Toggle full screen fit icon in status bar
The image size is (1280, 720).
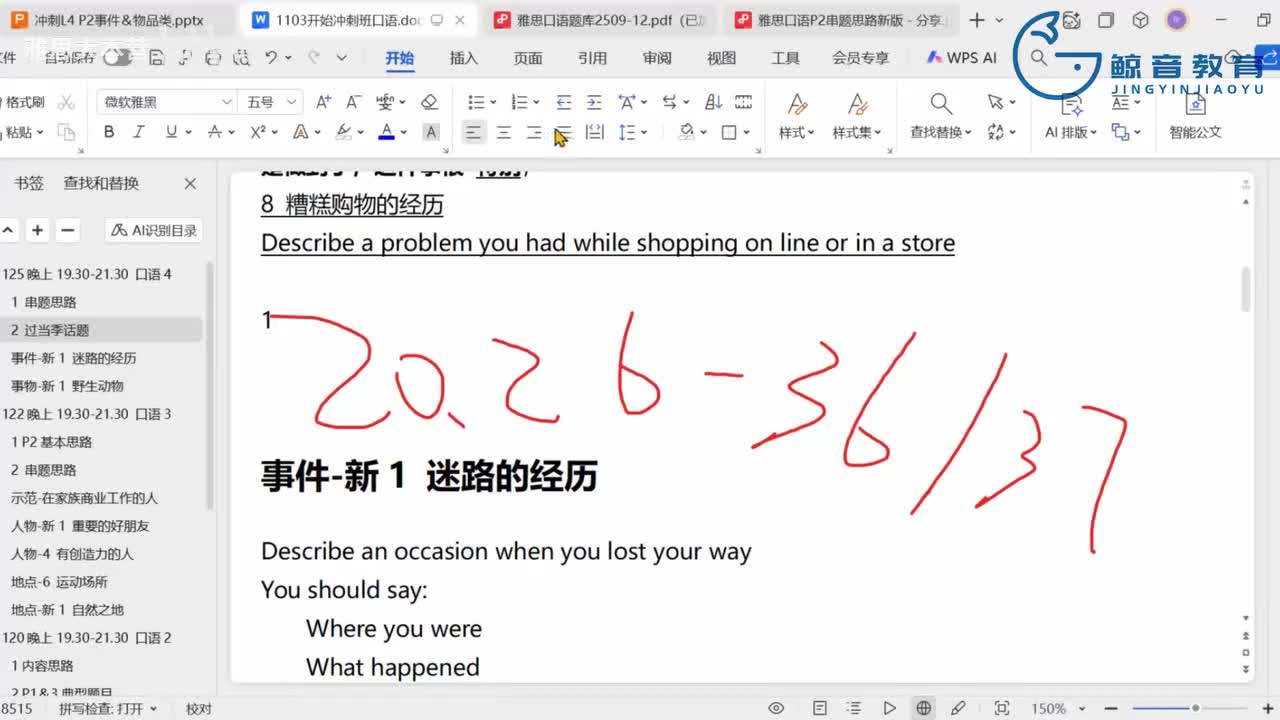1002,708
